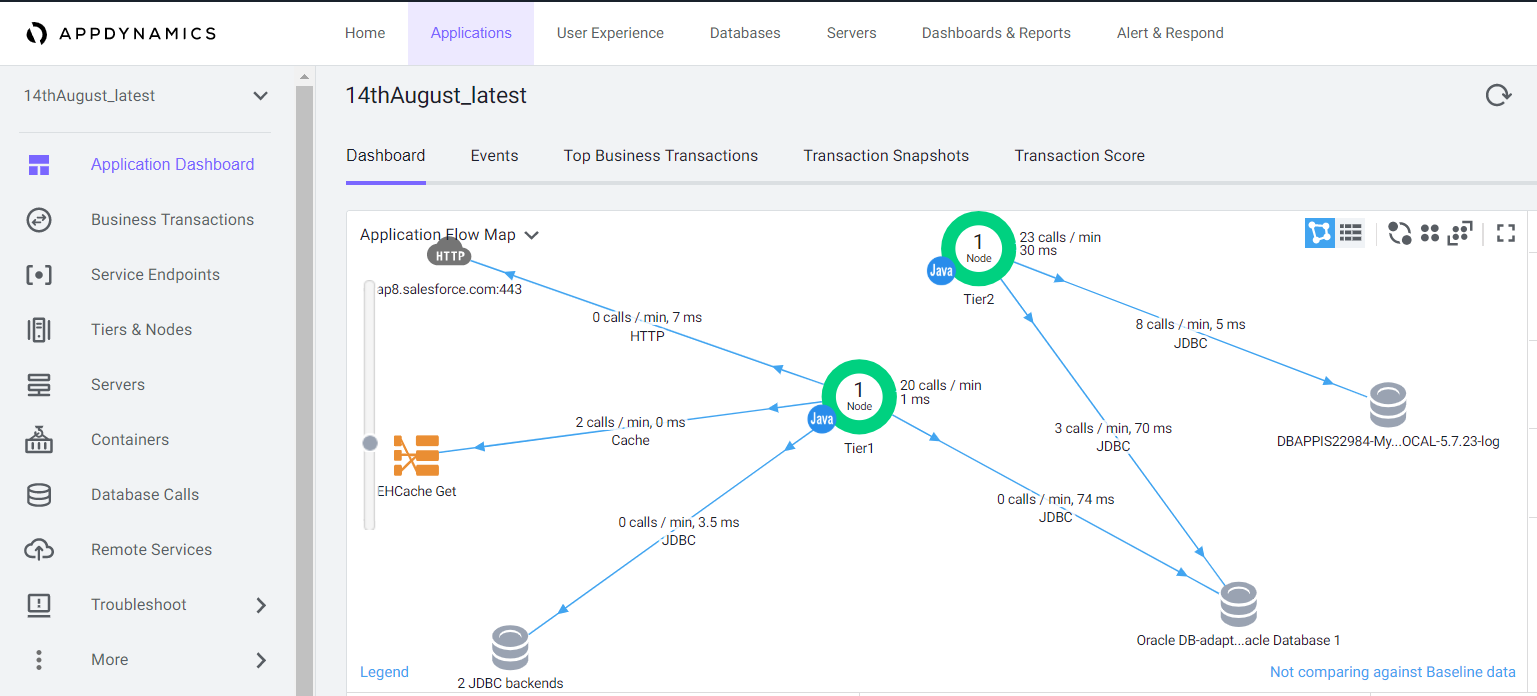Switch to flow map view icon
Viewport: 1537px width, 696px height.
click(1320, 233)
